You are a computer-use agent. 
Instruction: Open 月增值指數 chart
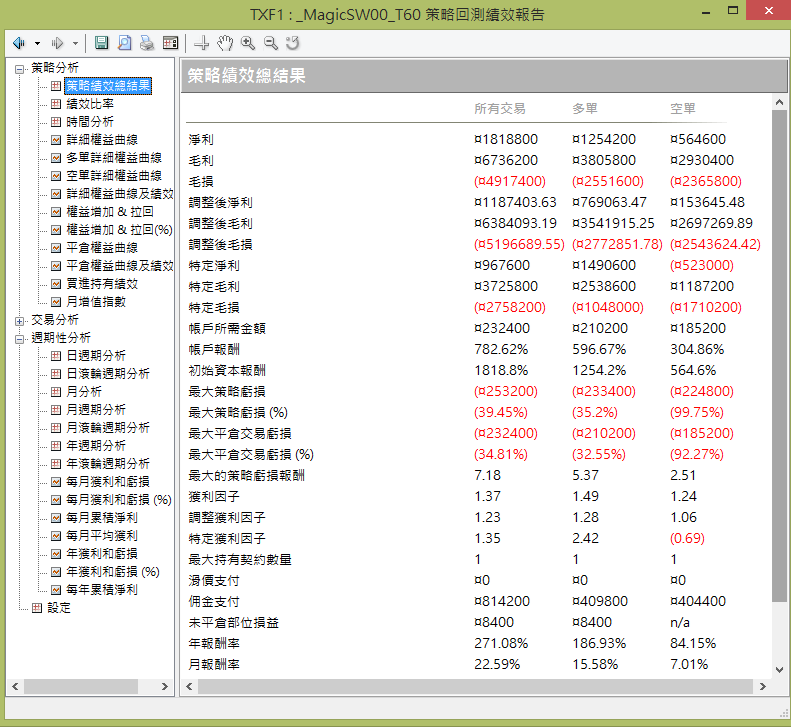[x=96, y=302]
